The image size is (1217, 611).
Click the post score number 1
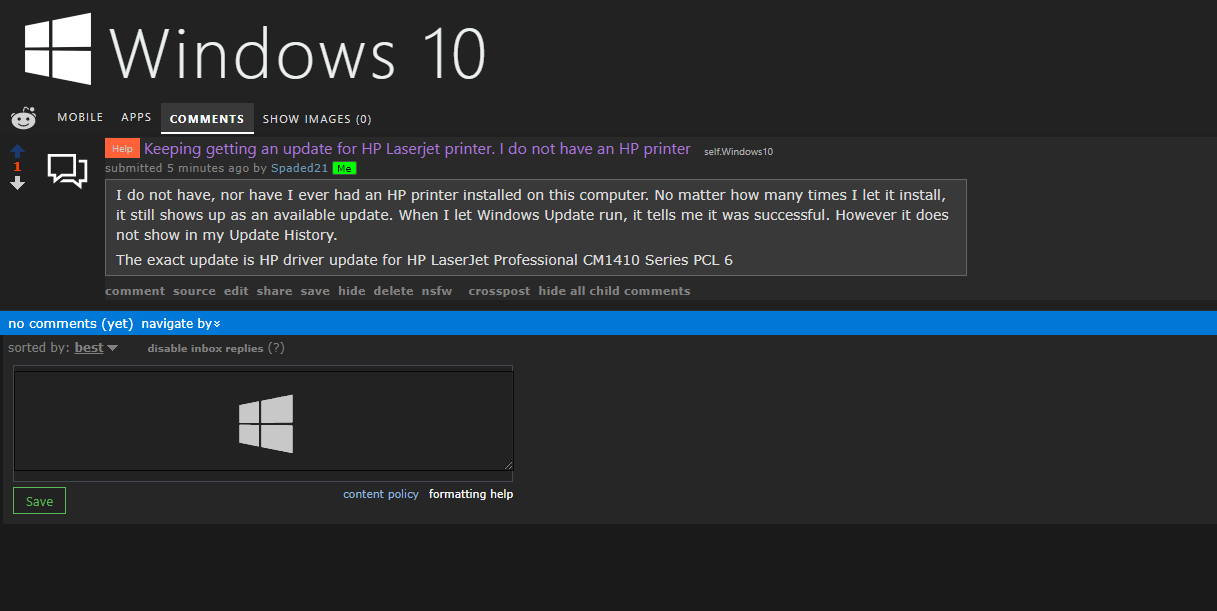[17, 167]
